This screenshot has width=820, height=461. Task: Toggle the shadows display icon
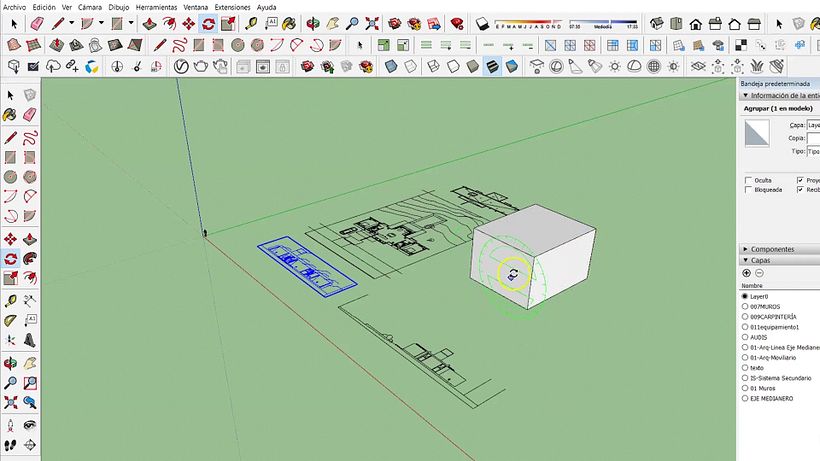coord(482,24)
